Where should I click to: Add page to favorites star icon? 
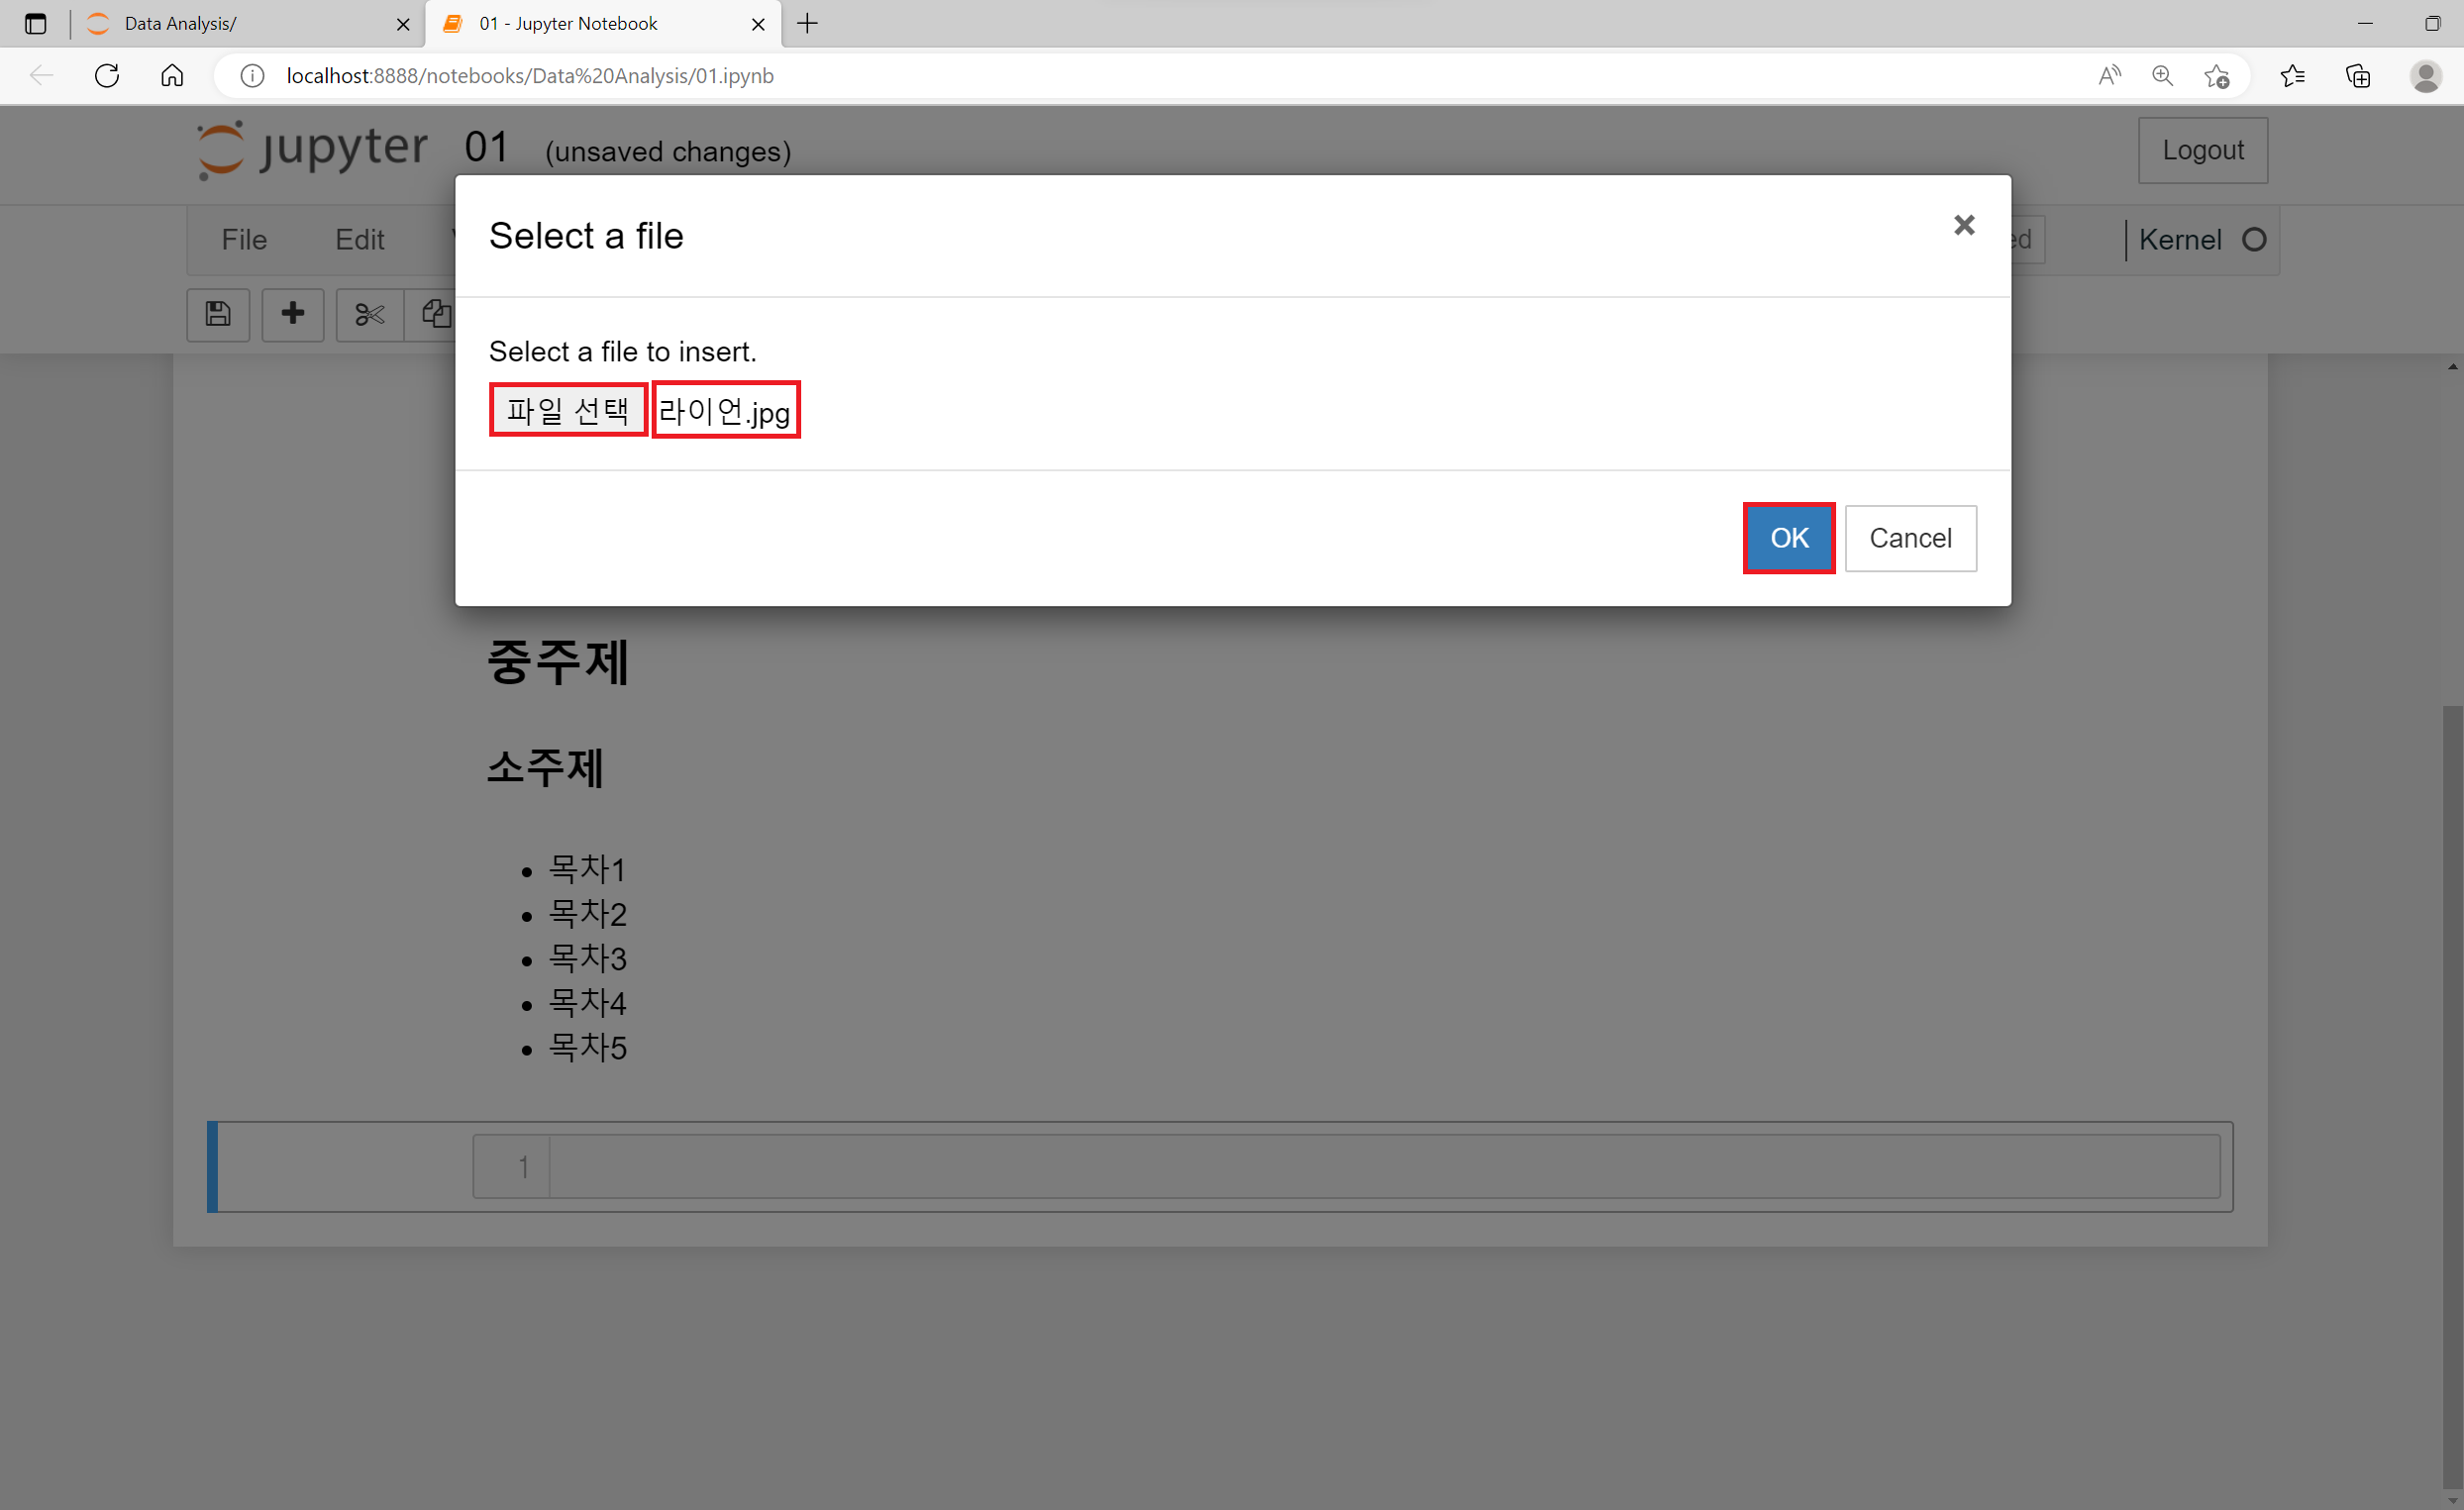pyautogui.click(x=2216, y=76)
